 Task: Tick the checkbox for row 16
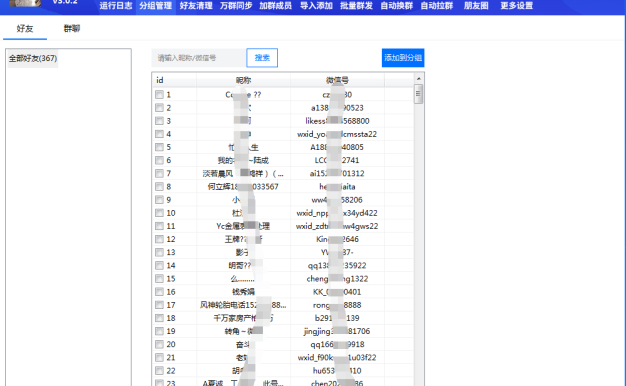pos(159,292)
